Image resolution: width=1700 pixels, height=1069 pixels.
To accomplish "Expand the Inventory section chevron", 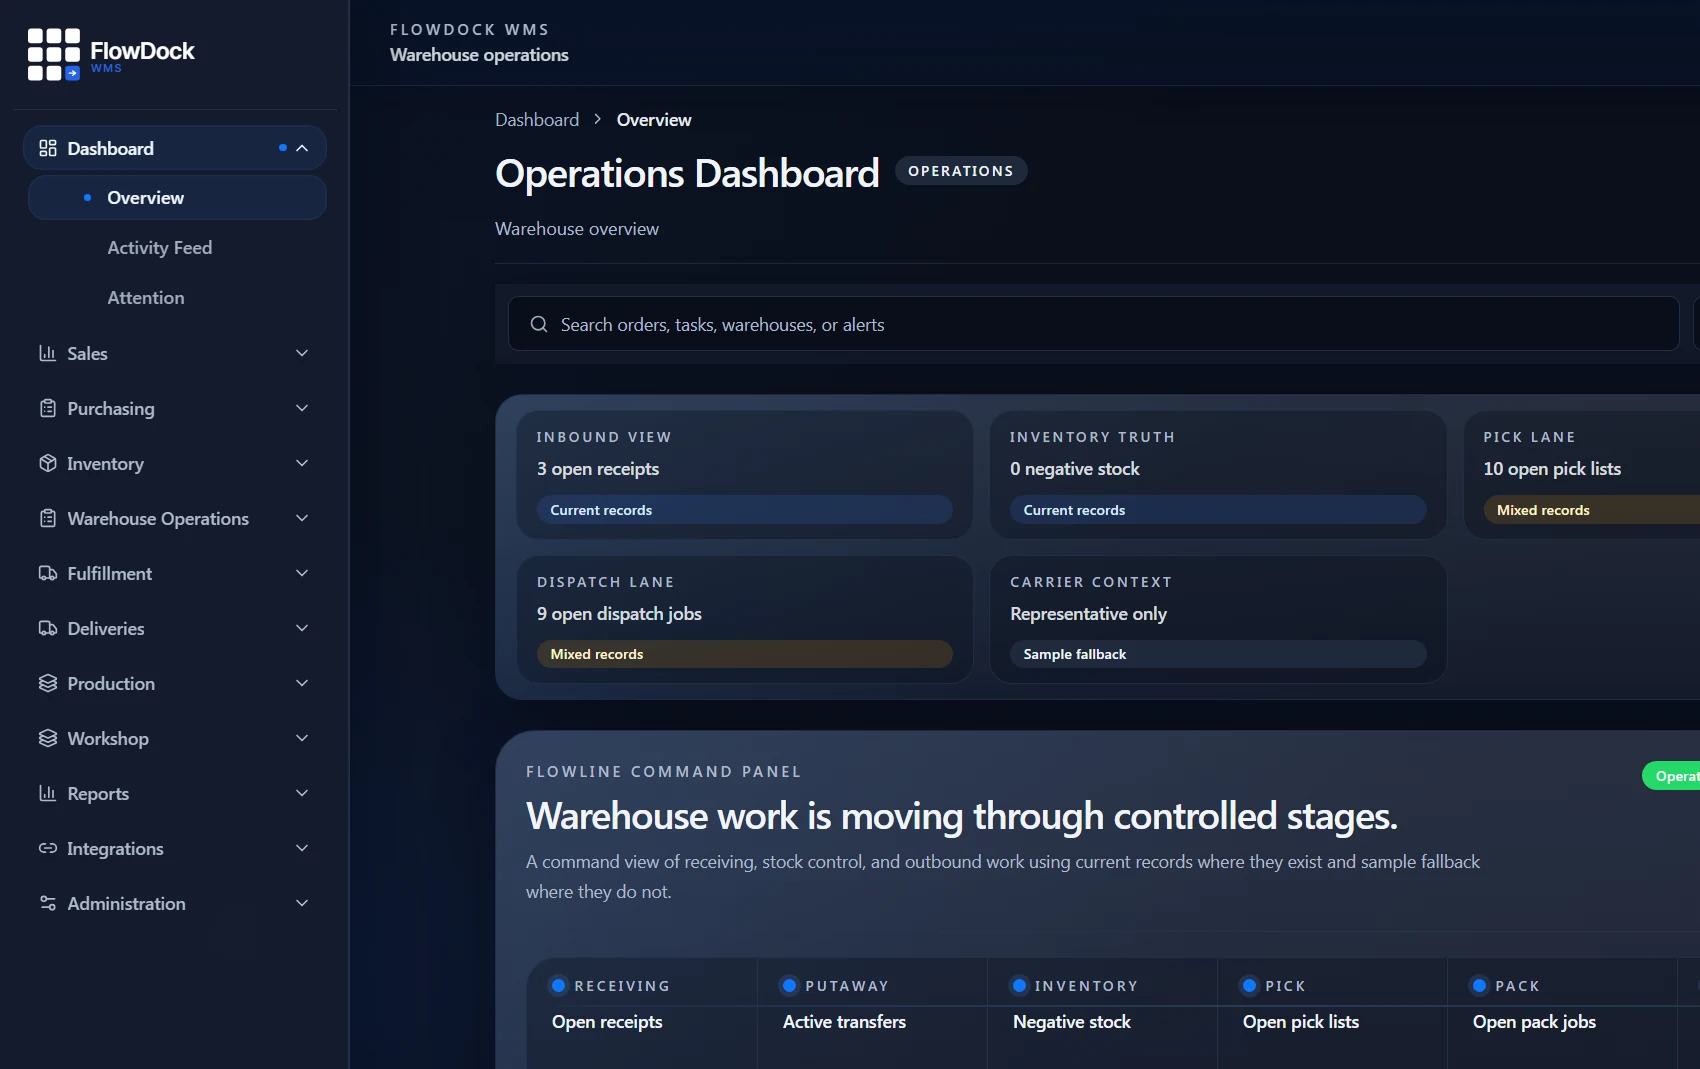I will pyautogui.click(x=302, y=463).
